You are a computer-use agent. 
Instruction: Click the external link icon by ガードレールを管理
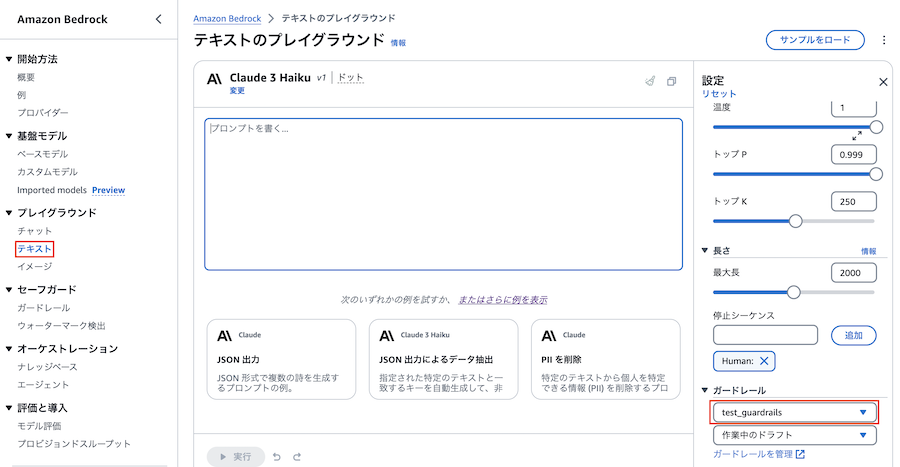pyautogui.click(x=800, y=454)
